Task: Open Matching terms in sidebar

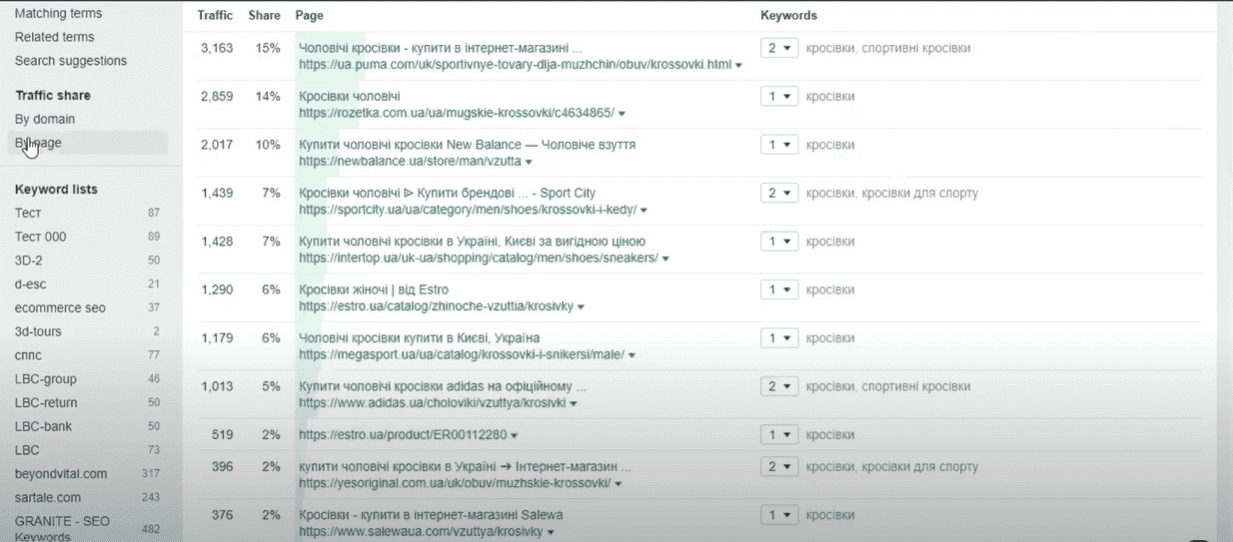Action: pos(58,14)
